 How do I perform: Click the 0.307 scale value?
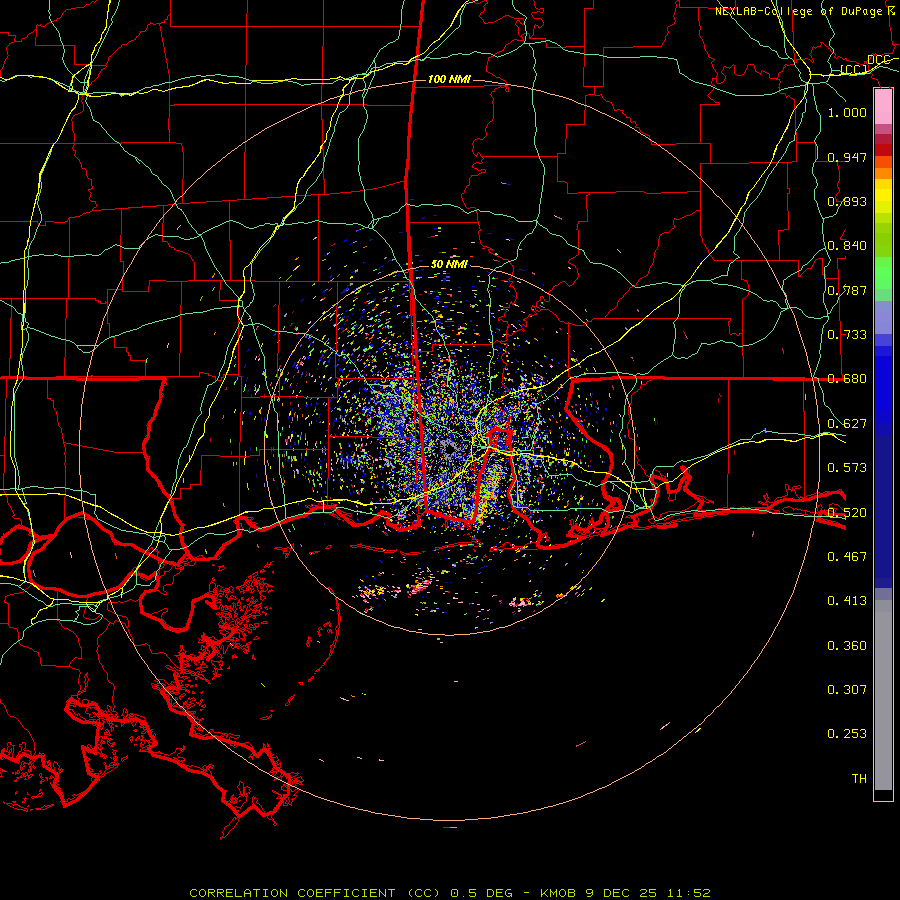click(847, 690)
